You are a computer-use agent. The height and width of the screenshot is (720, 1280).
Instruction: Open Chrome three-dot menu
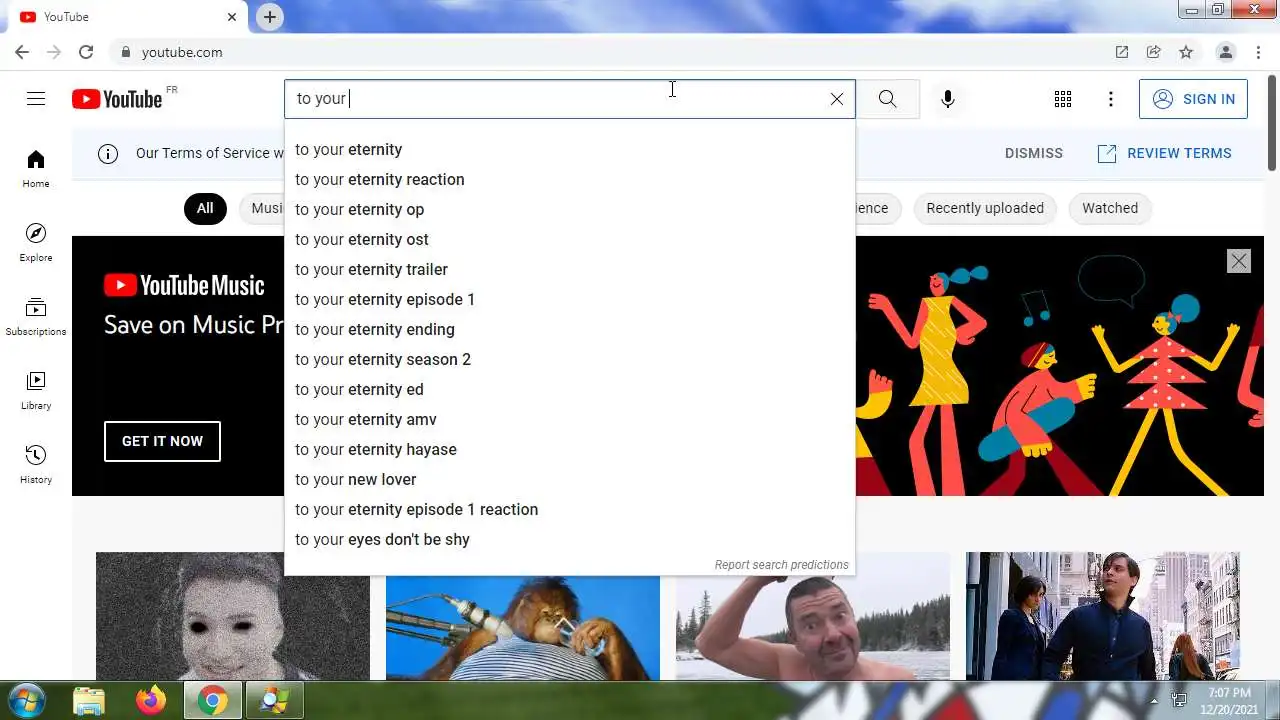pos(1257,52)
